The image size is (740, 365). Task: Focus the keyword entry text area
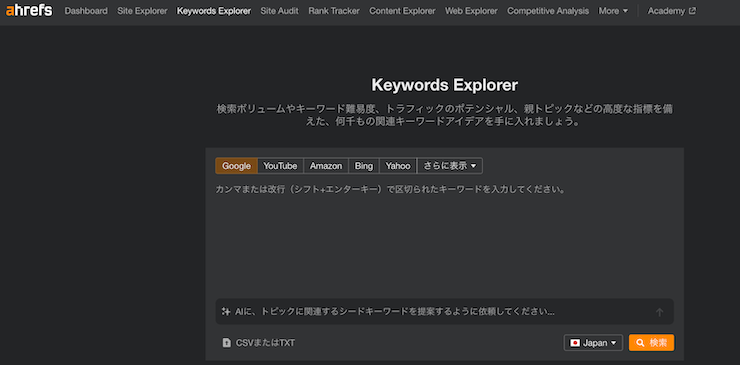(445, 236)
